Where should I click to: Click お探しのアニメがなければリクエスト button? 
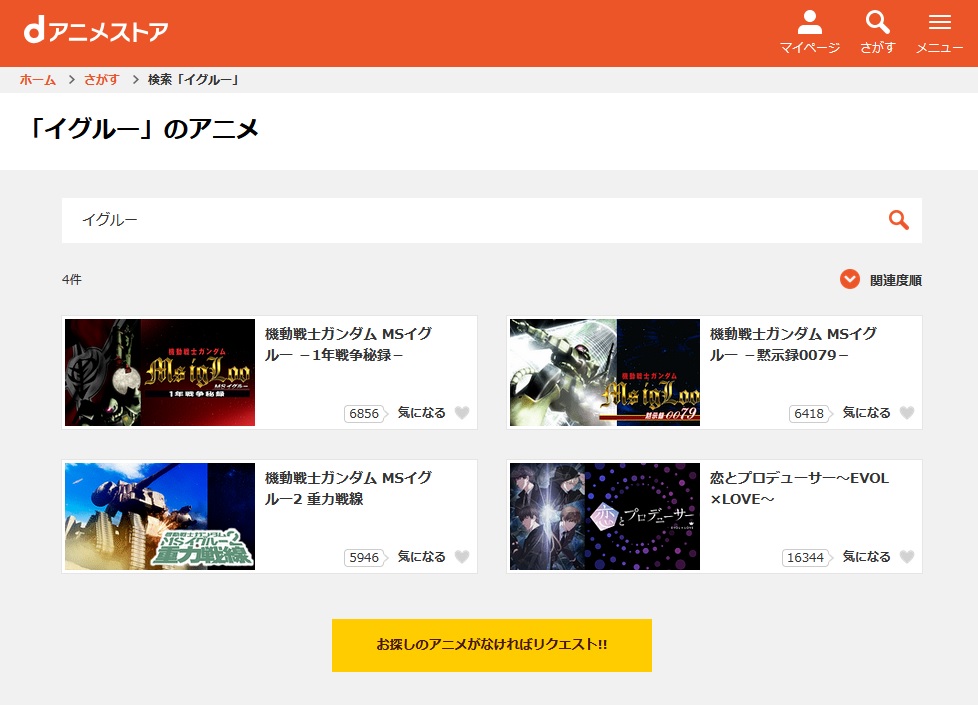tap(491, 645)
